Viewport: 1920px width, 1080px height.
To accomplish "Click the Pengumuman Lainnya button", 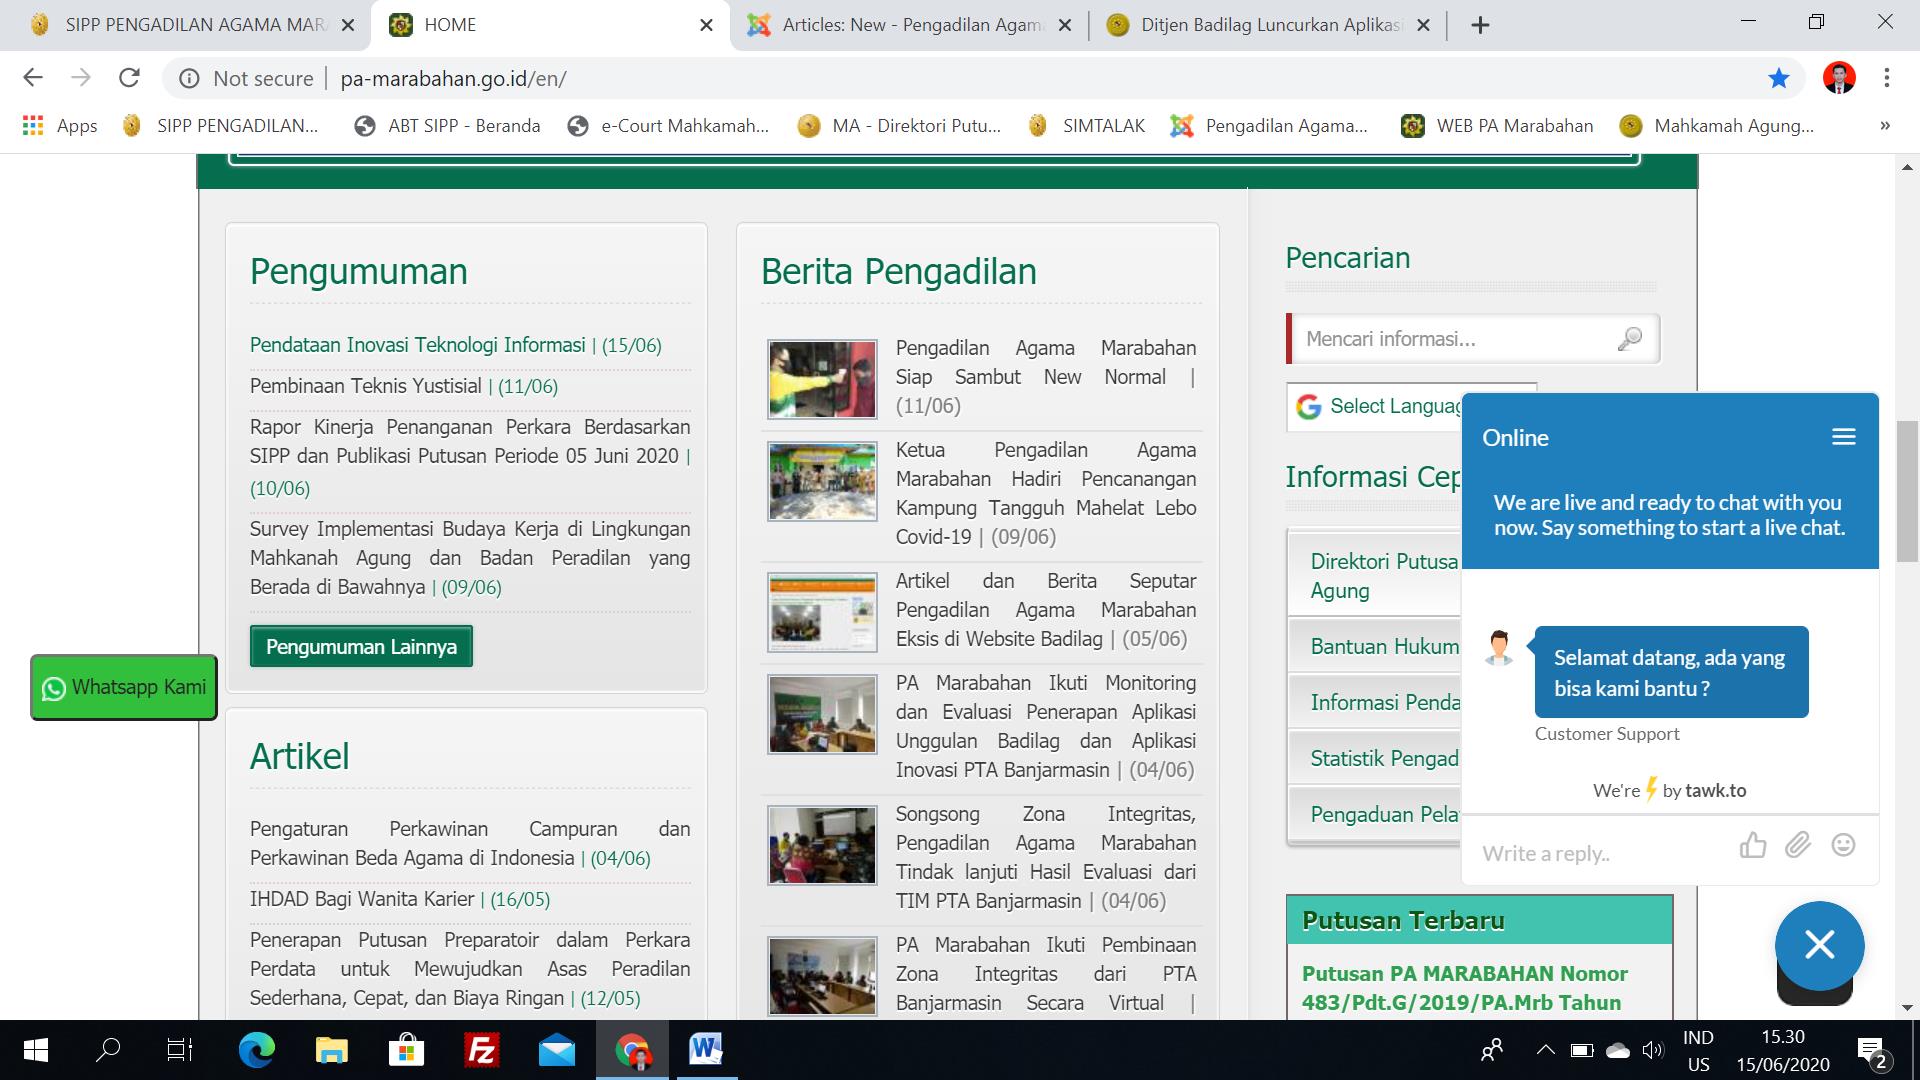I will 361,647.
